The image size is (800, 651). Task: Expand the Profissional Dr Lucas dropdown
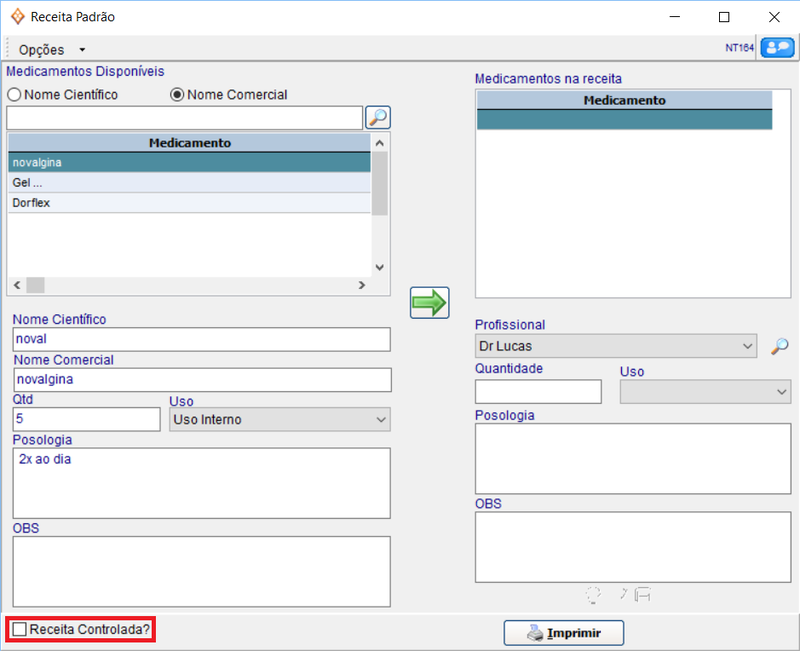pos(616,346)
